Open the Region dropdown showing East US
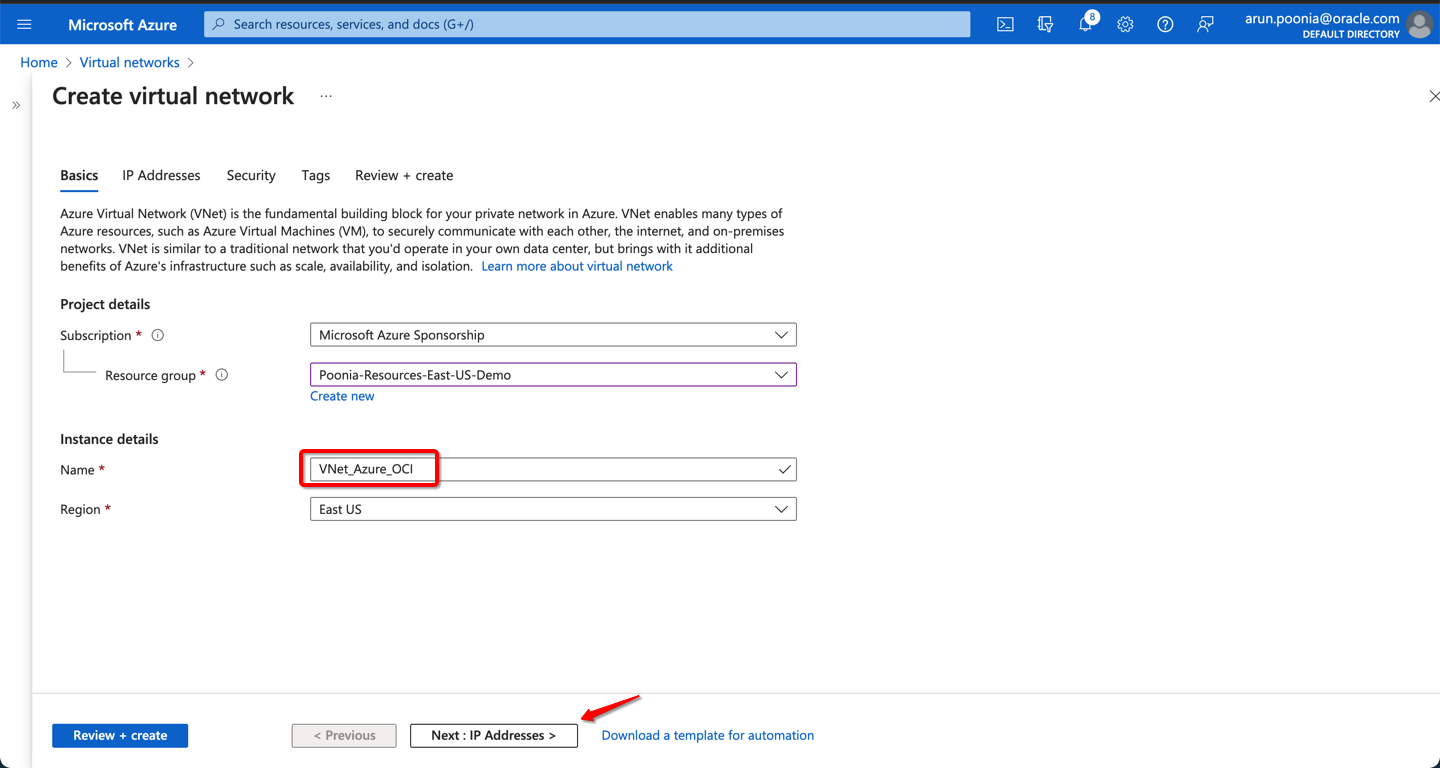Viewport: 1440px width, 769px height. point(553,509)
